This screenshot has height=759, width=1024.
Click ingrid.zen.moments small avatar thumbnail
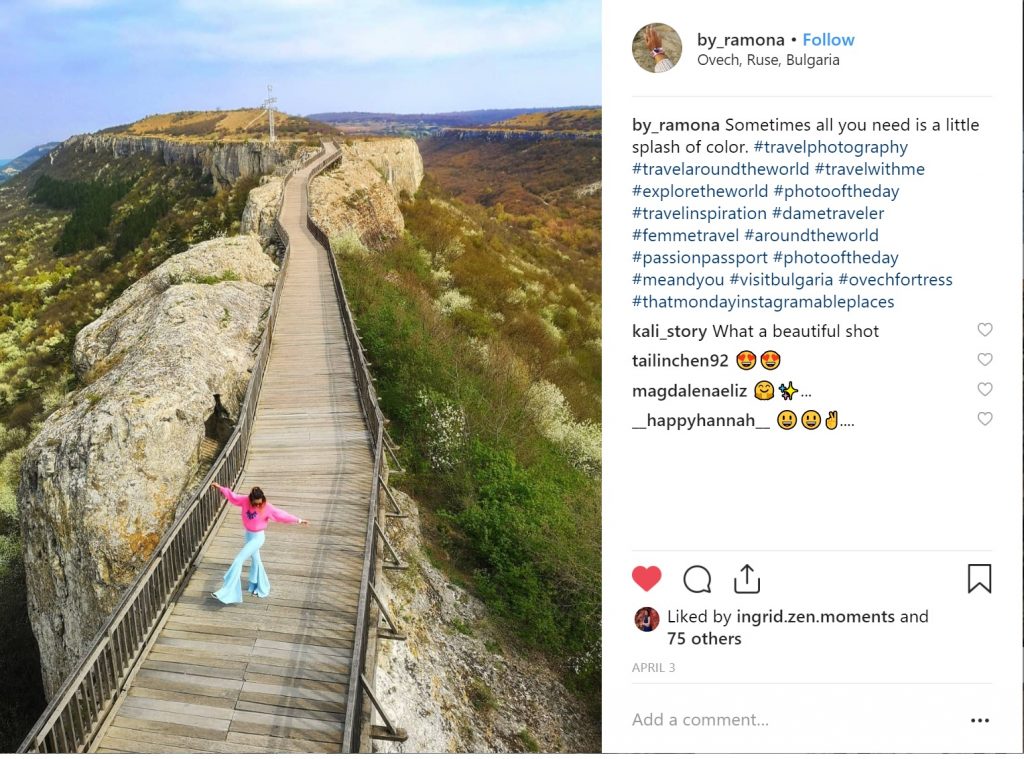click(647, 619)
